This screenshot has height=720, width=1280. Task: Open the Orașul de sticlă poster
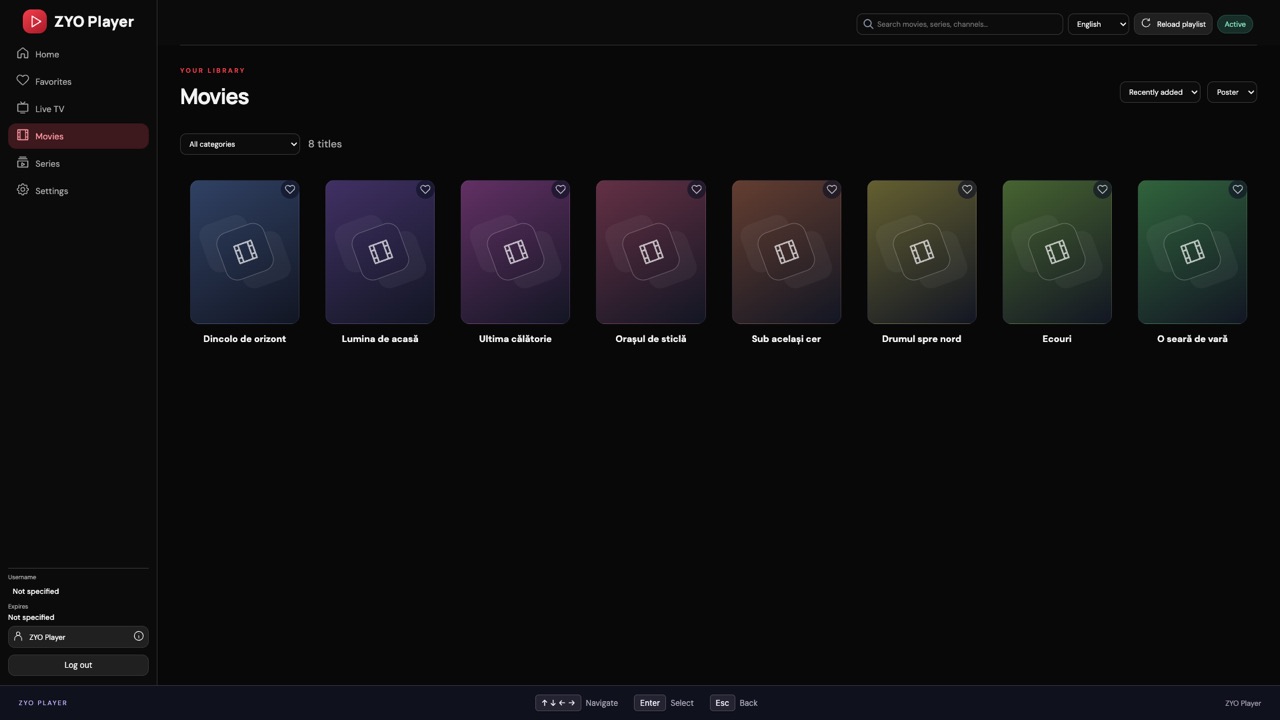[x=651, y=252]
